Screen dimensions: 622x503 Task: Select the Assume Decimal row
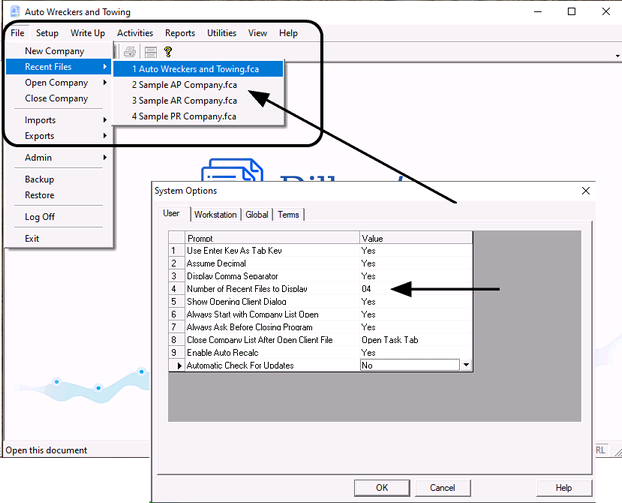coord(321,263)
